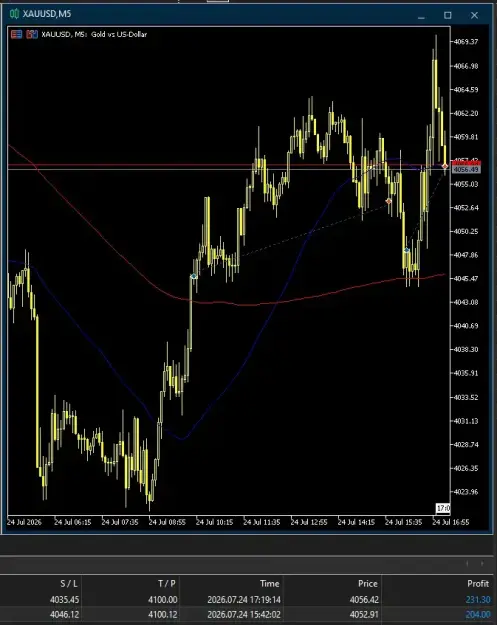Click price scale label 4040.69

tap(466, 326)
